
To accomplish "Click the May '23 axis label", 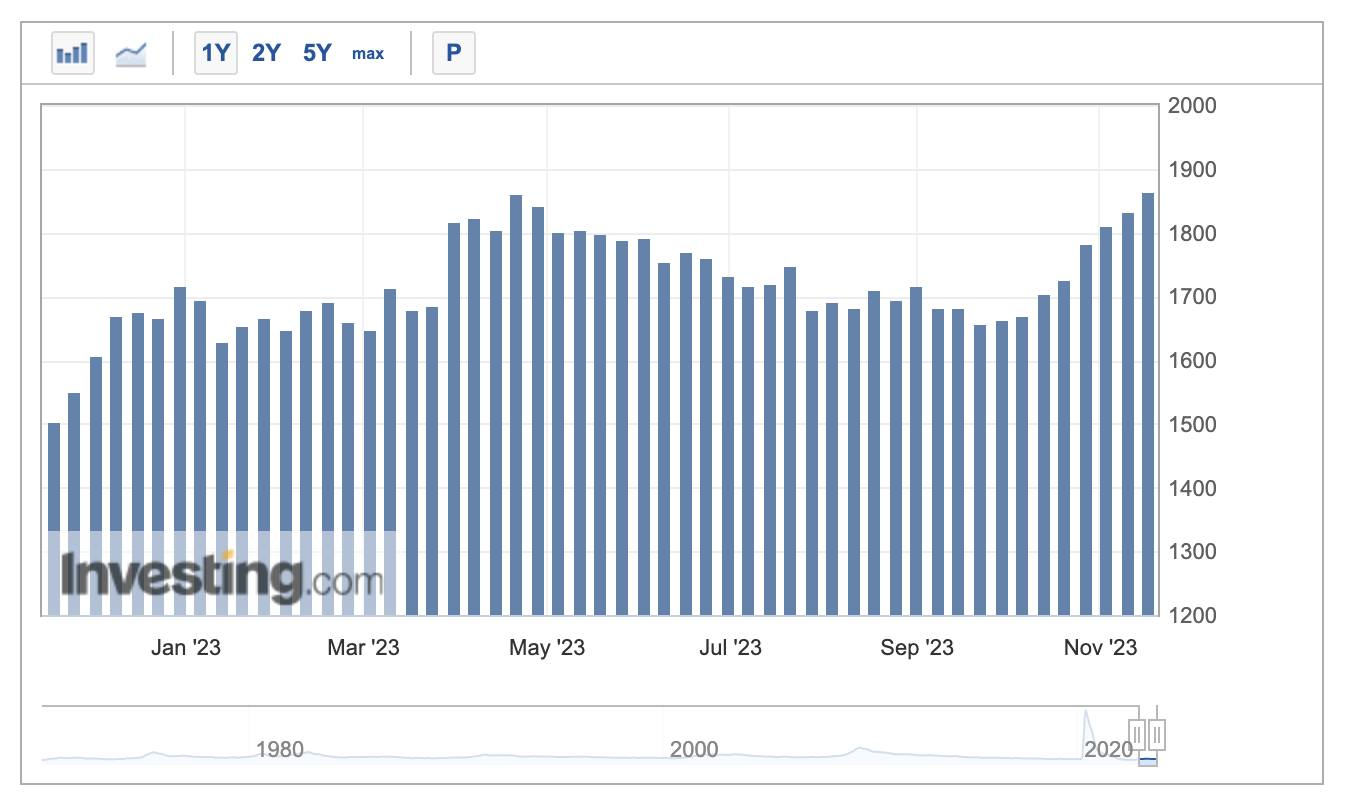I will [x=547, y=648].
